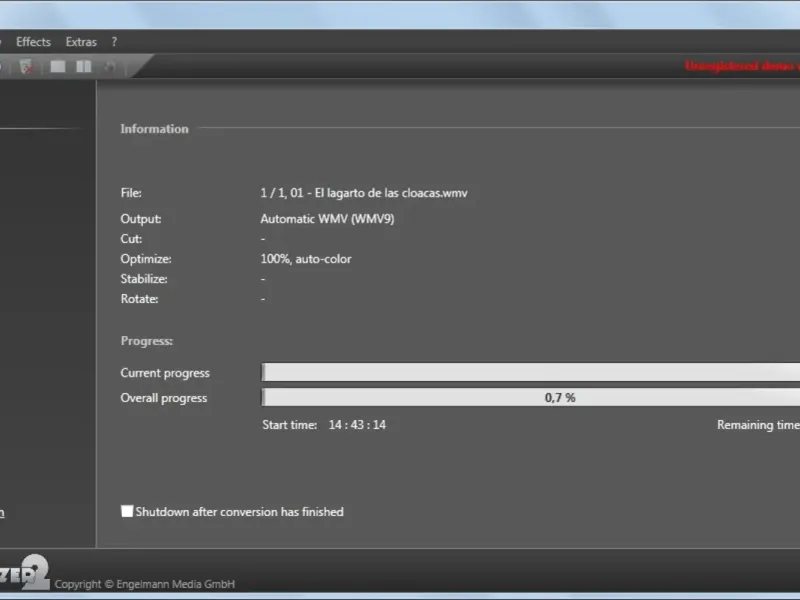Click the Copyright Engelmann Media GmbH text
This screenshot has height=600, width=800.
pyautogui.click(x=145, y=584)
